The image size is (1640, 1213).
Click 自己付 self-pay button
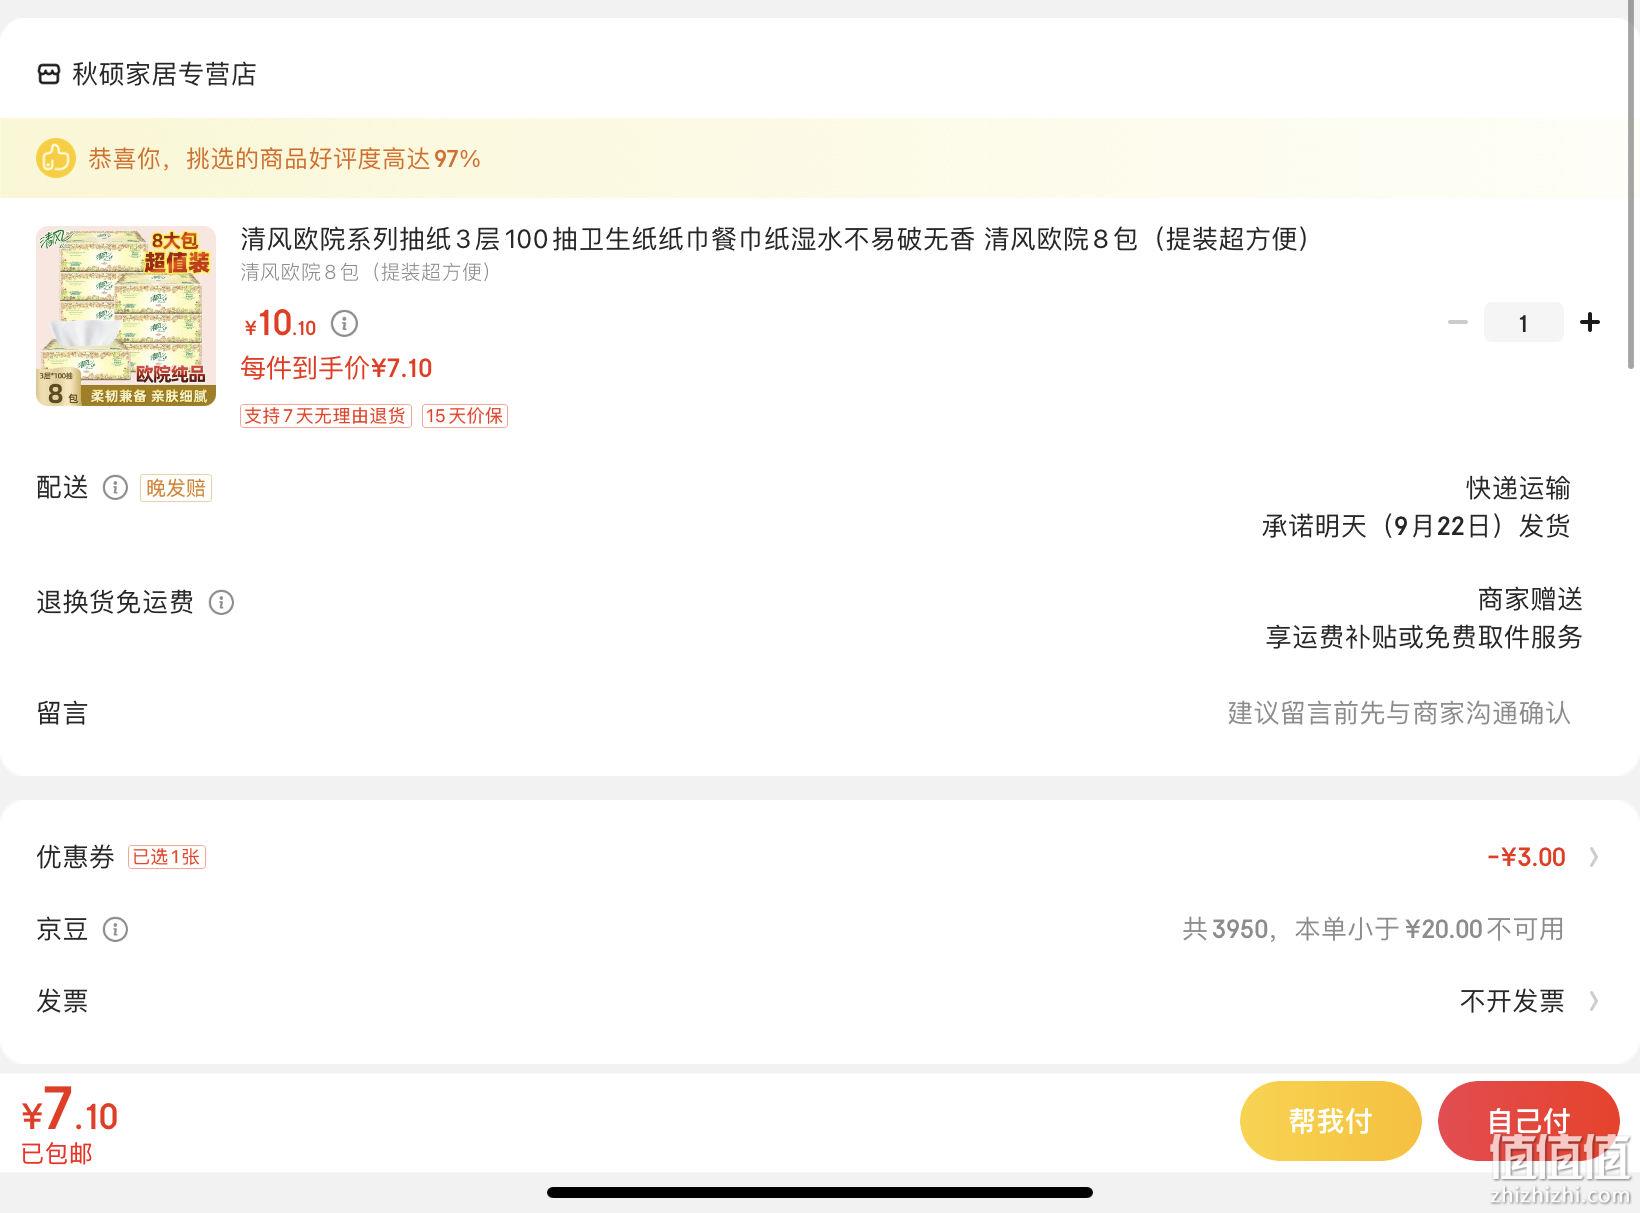(x=1528, y=1121)
